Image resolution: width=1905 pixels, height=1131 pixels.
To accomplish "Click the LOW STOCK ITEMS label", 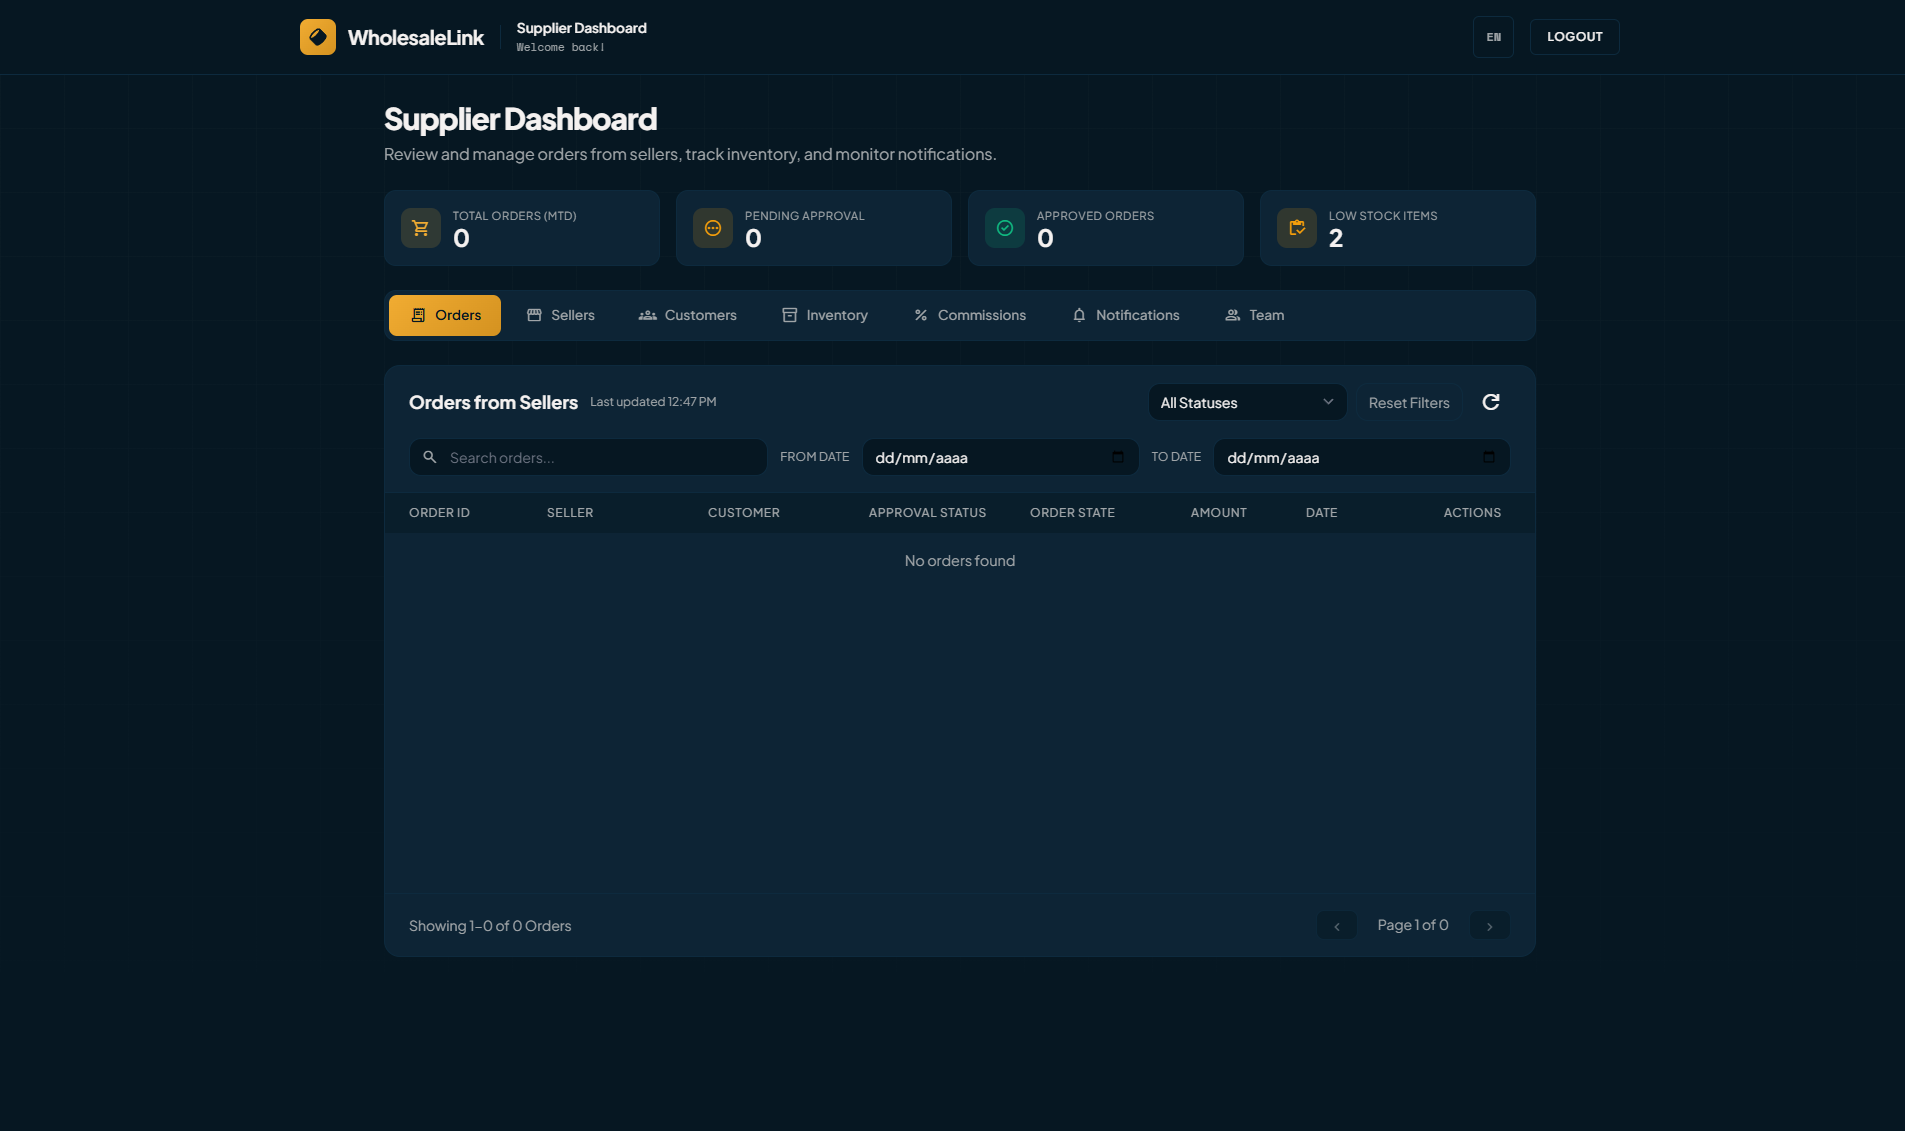I will [1383, 216].
